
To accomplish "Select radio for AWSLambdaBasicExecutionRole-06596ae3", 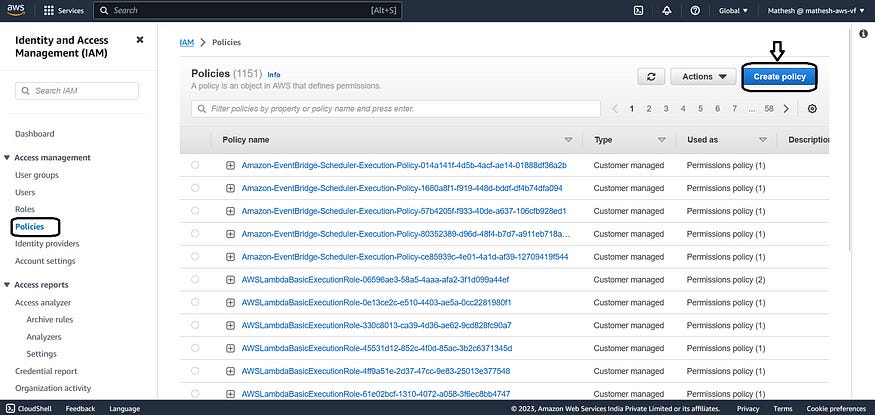I will click(195, 279).
